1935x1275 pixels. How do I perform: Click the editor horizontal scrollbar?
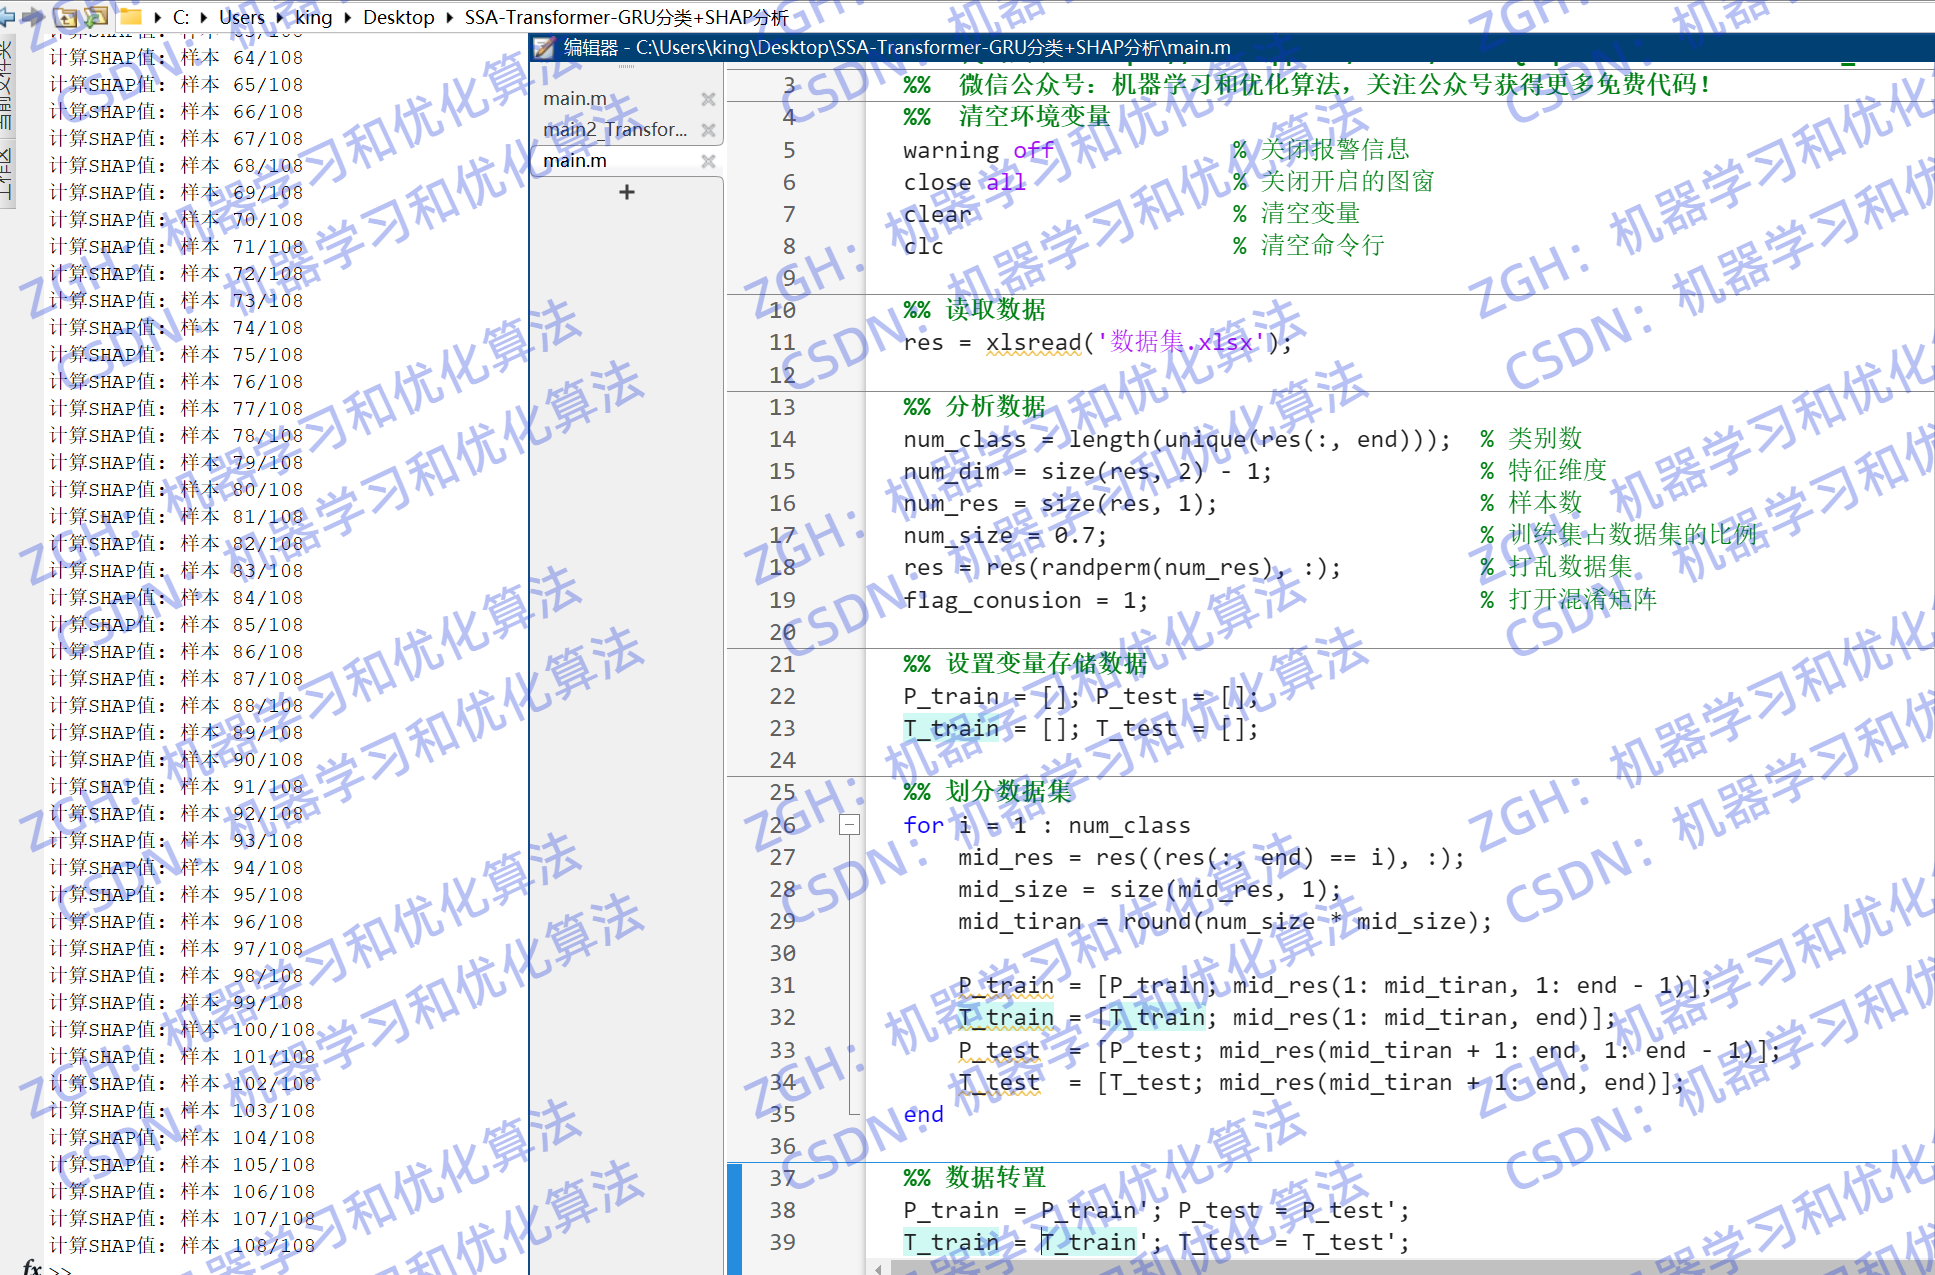1400,1268
